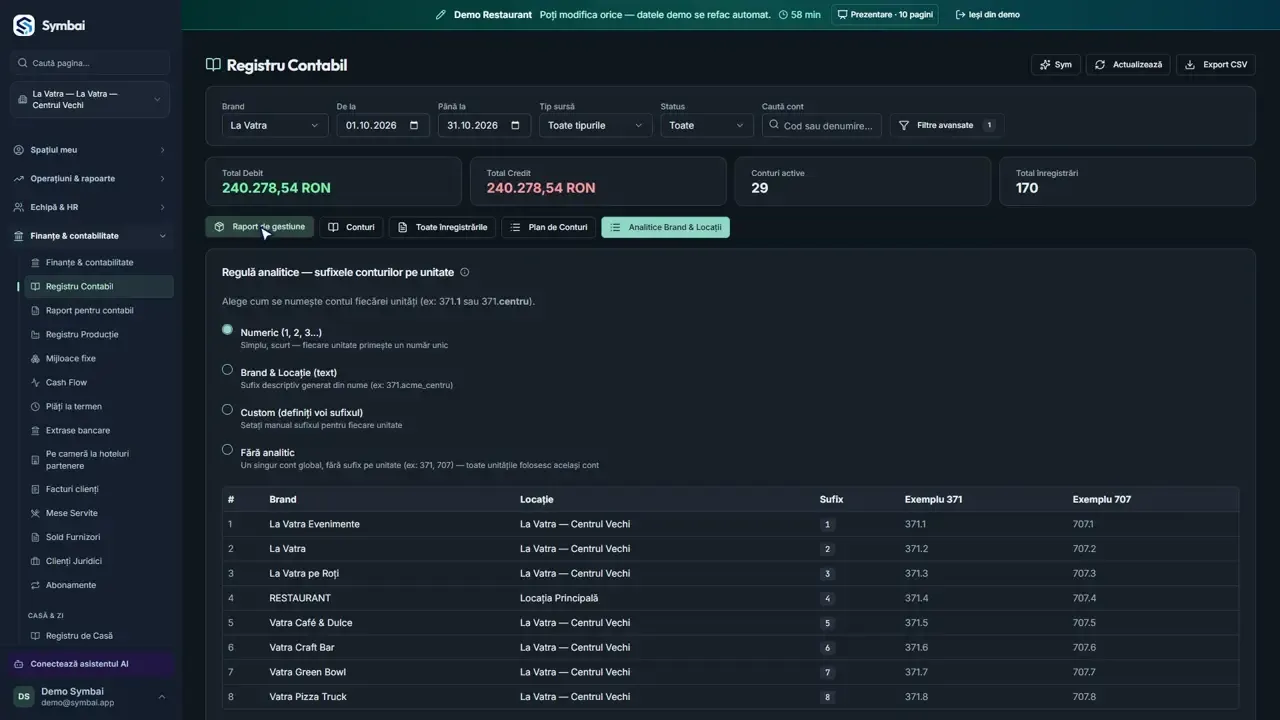Switch to the Toate înregistrările tab
The width and height of the screenshot is (1280, 720).
point(442,227)
